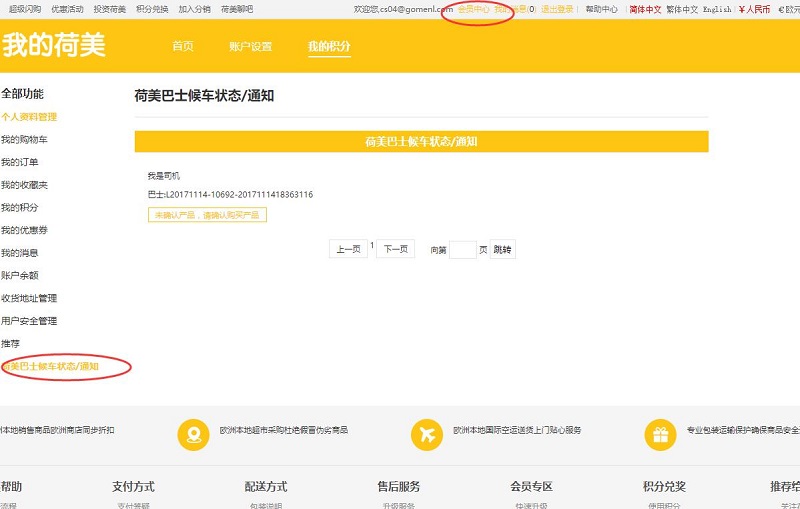
Task: Click 下一页 pagination button
Action: pyautogui.click(x=395, y=249)
